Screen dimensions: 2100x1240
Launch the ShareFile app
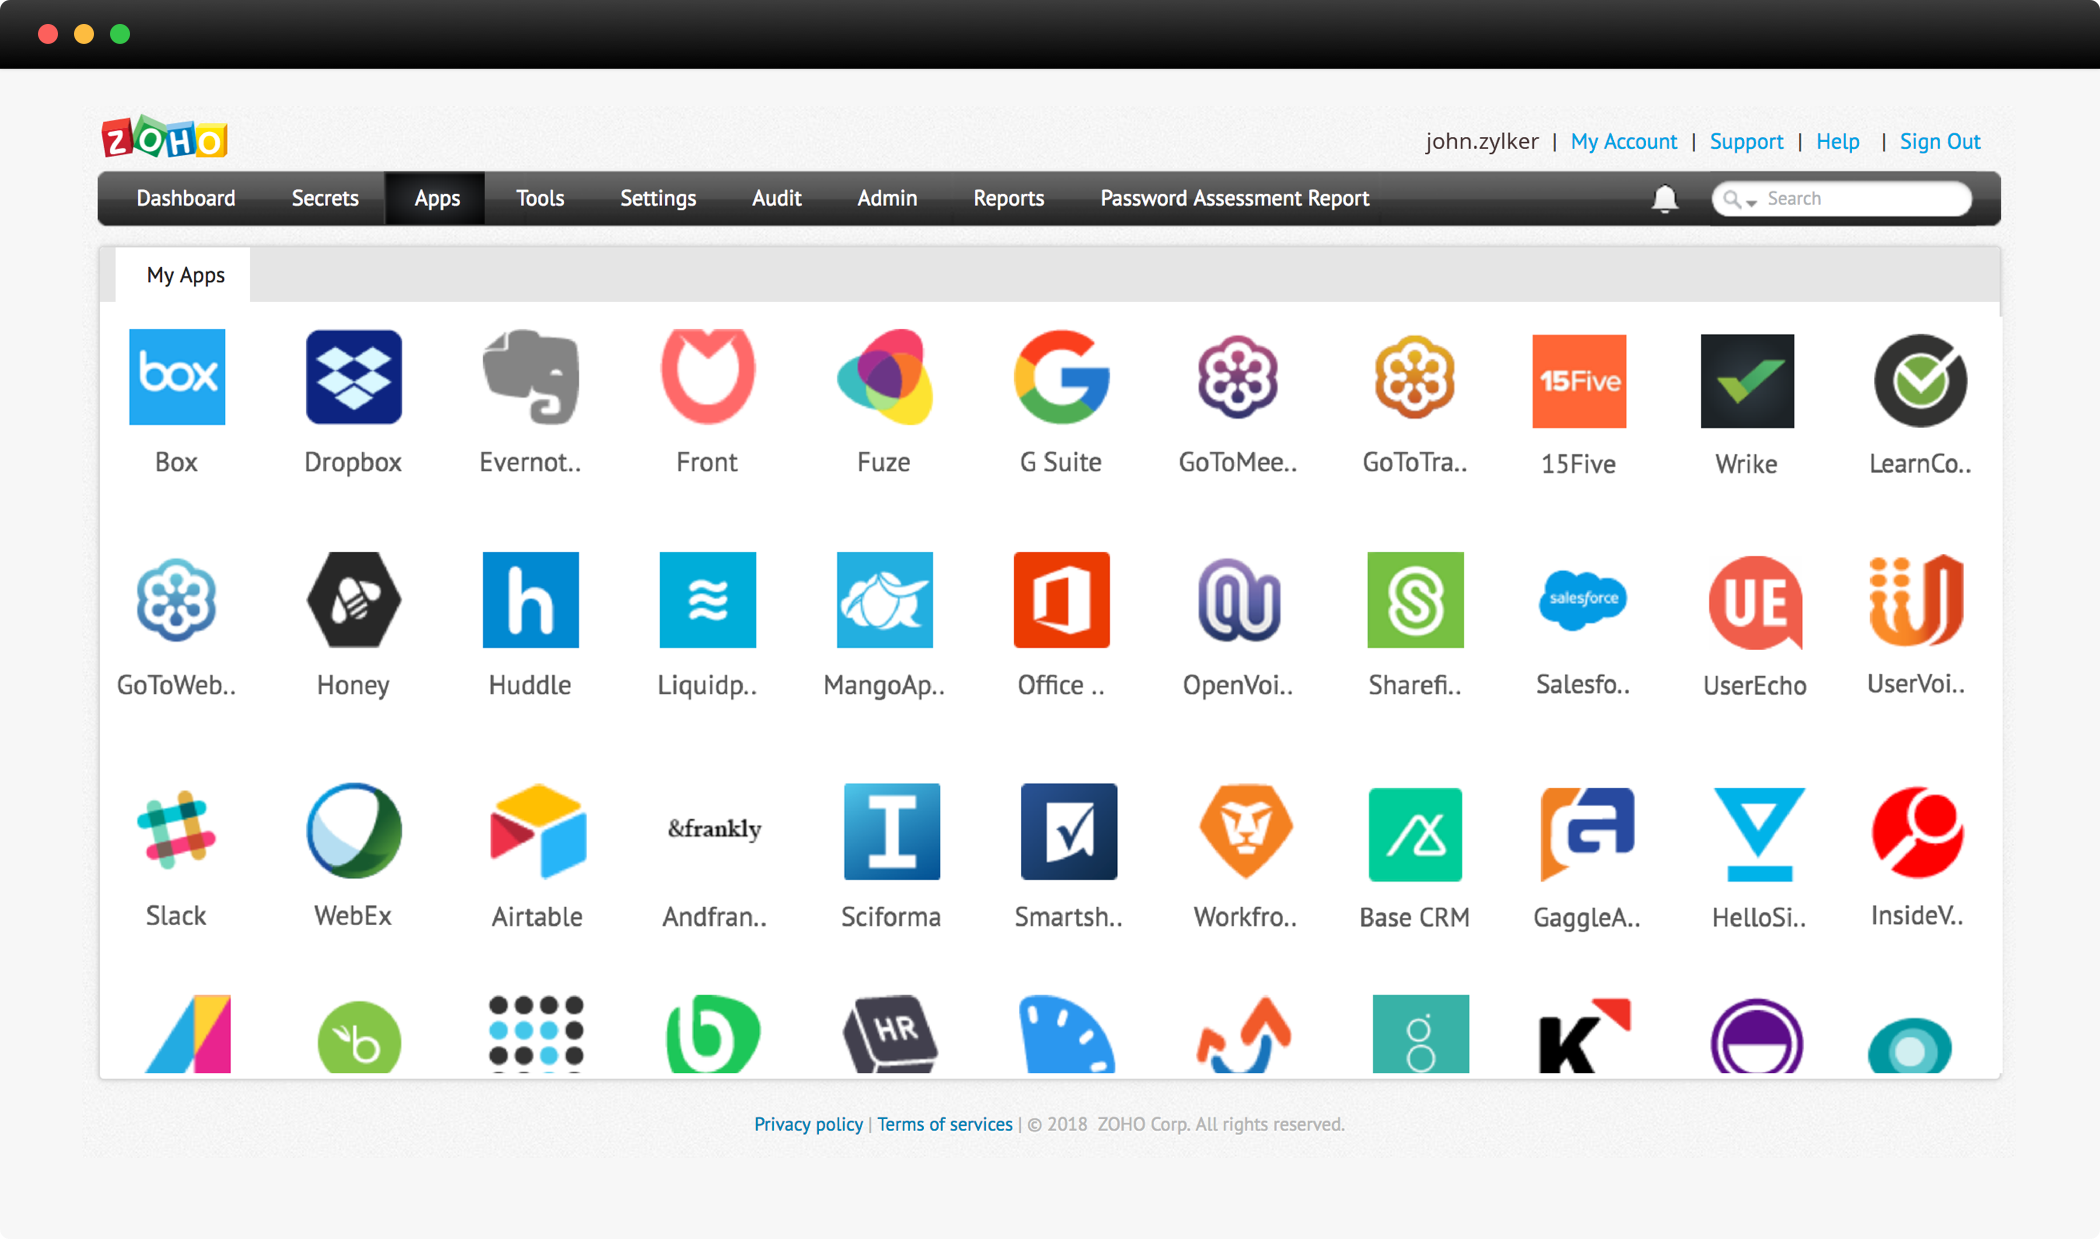click(1416, 600)
